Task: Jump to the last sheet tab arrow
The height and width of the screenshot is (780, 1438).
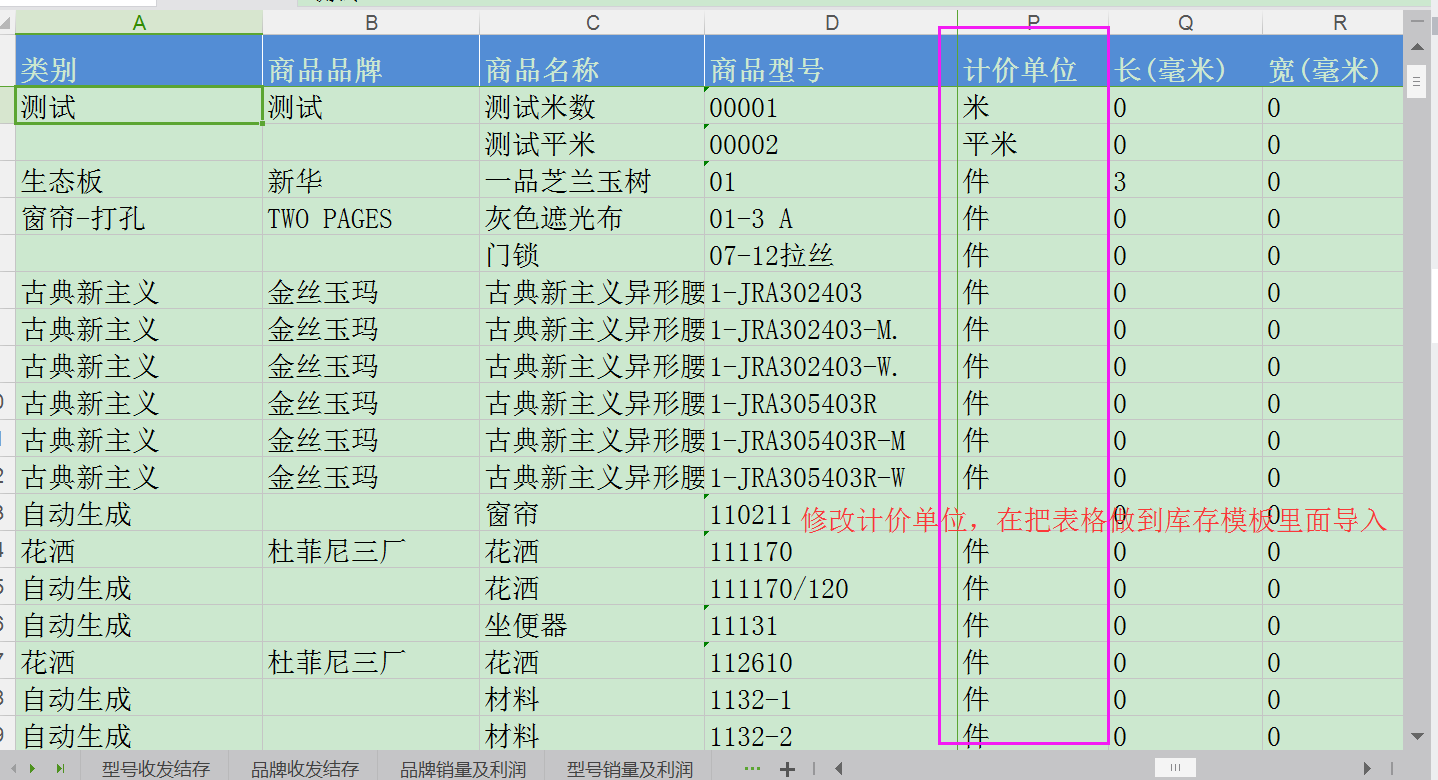Action: pyautogui.click(x=59, y=769)
